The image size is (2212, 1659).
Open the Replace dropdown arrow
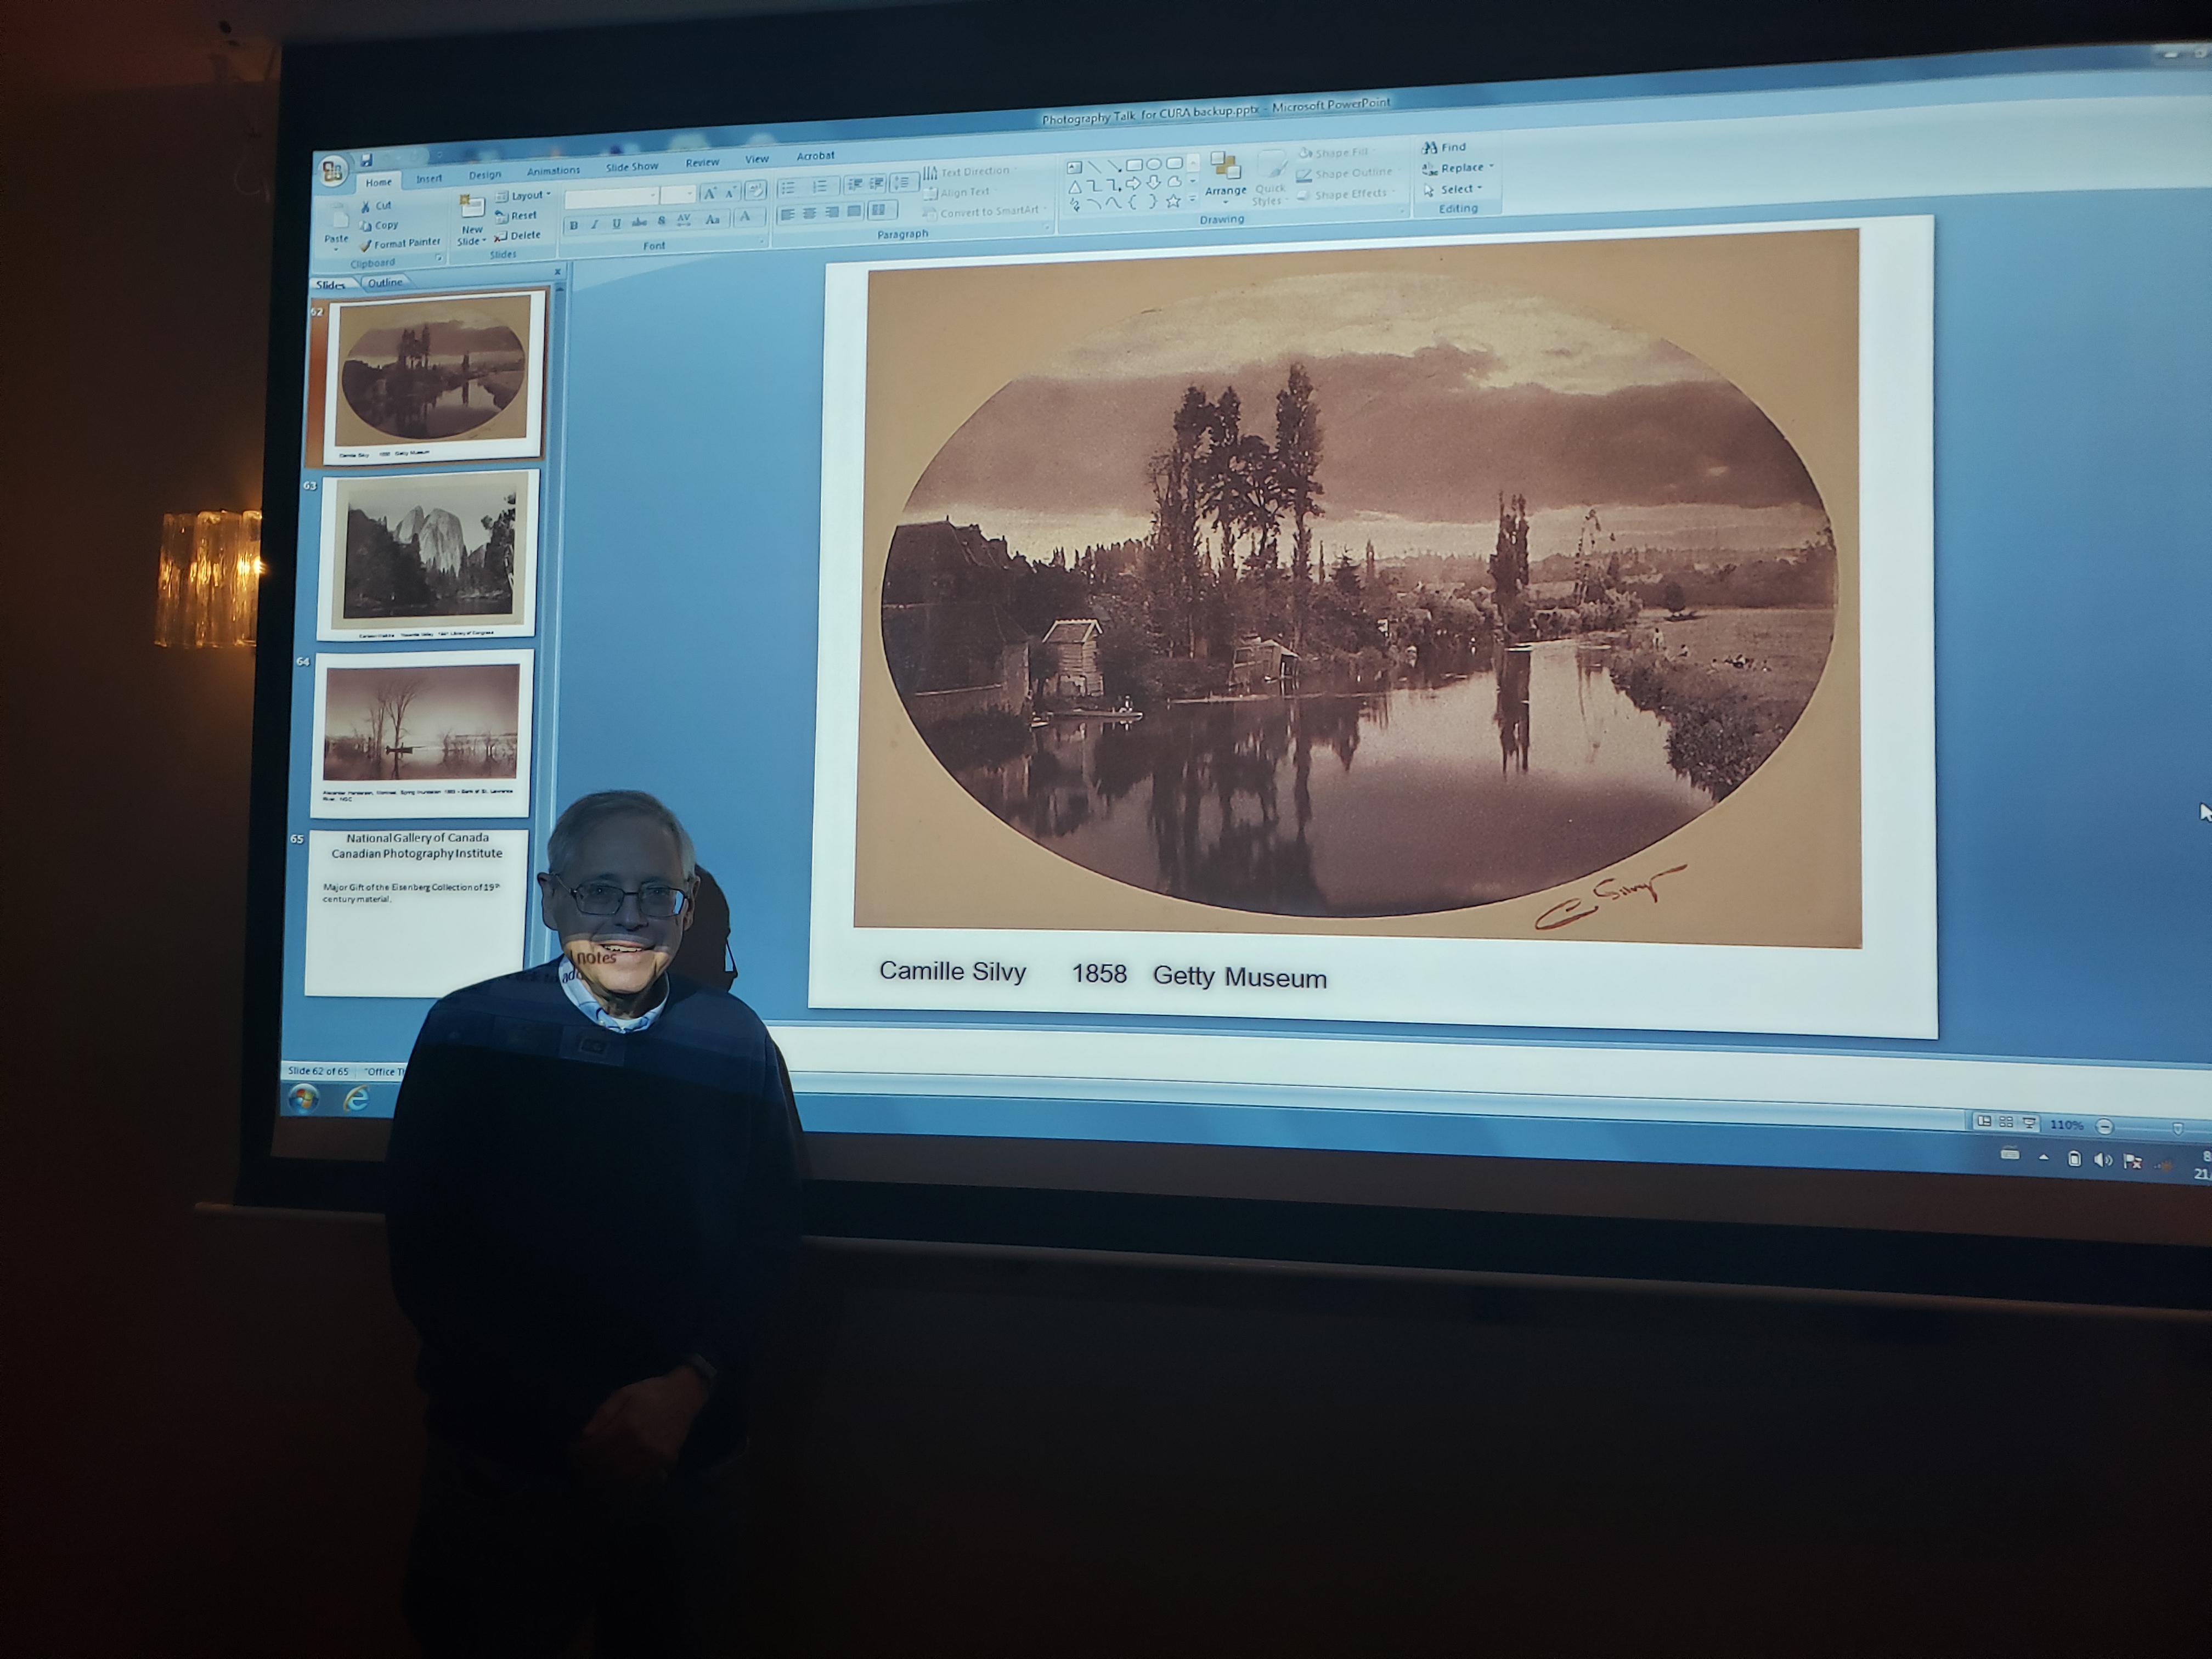tap(1491, 167)
